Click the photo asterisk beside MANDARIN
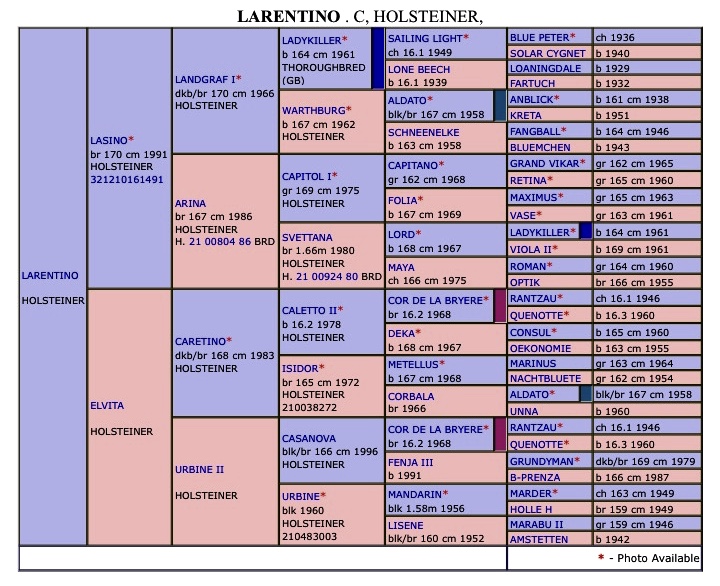 (444, 494)
